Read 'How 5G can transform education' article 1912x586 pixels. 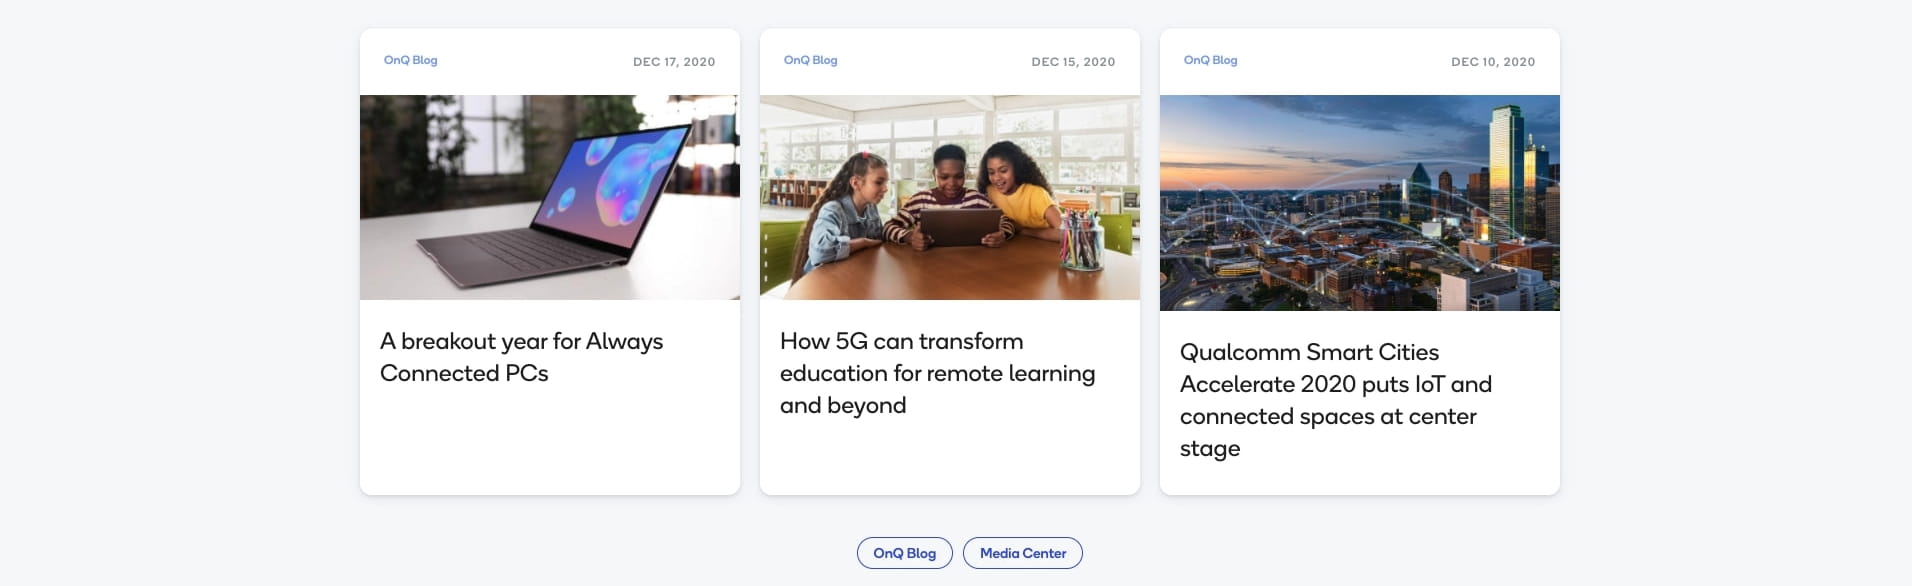point(937,373)
